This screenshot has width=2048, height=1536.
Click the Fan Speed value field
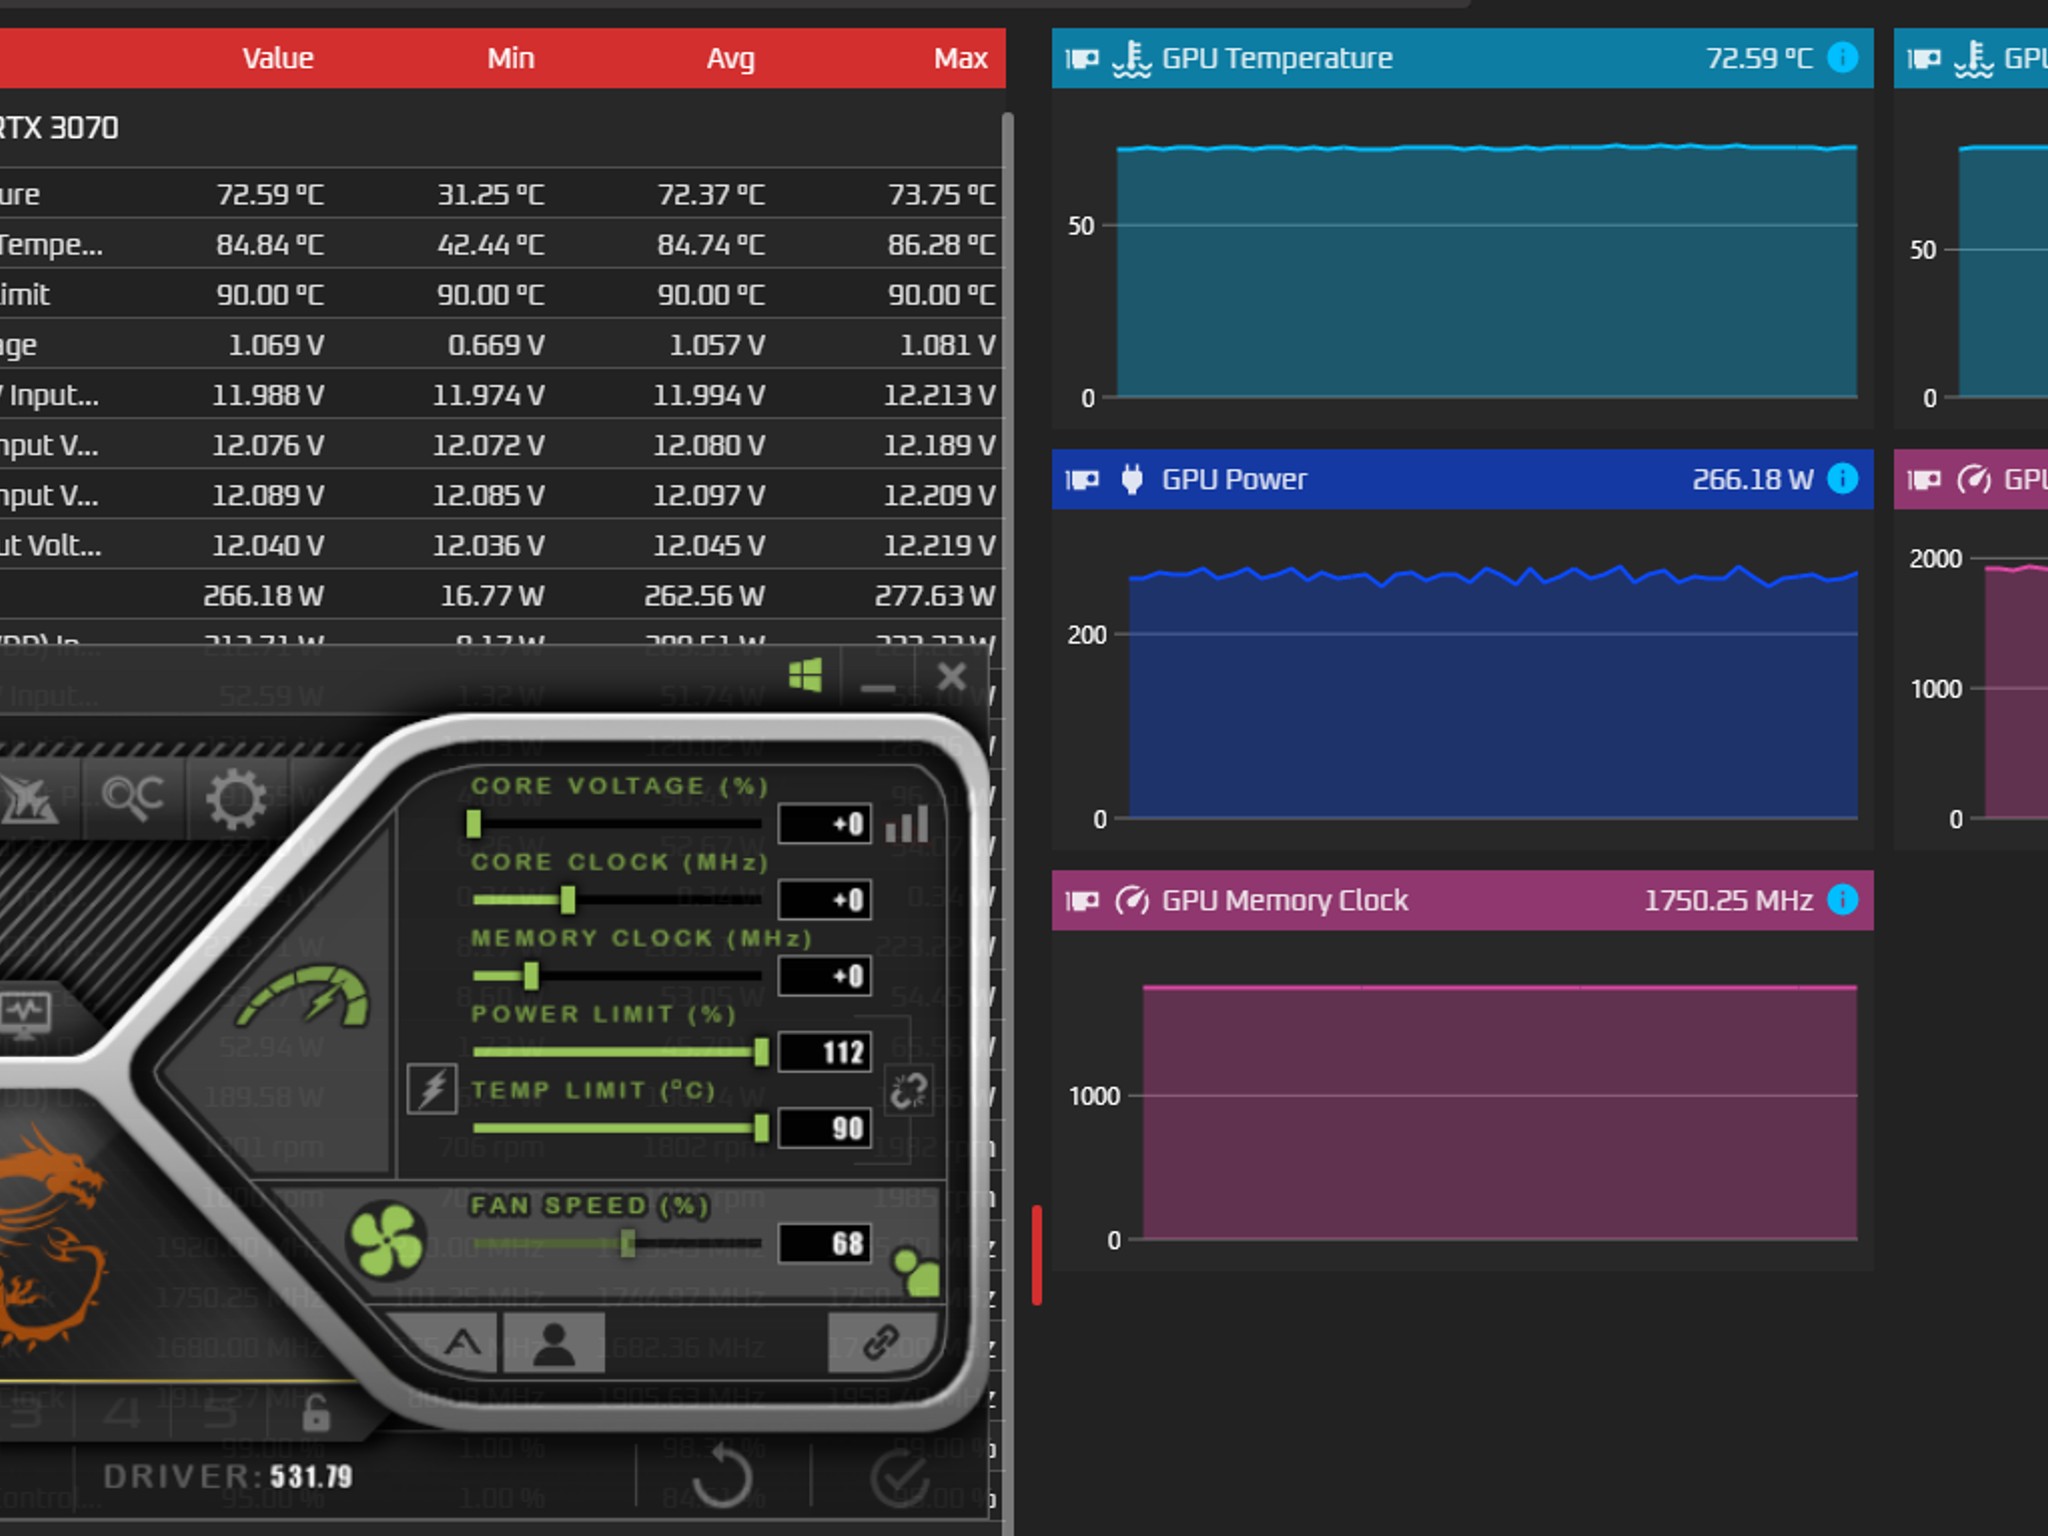825,1243
